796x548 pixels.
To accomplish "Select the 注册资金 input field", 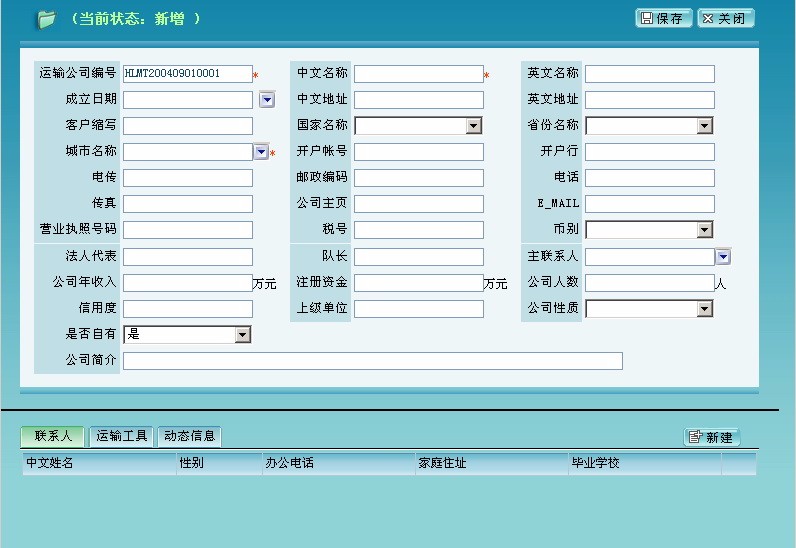I will (x=419, y=282).
